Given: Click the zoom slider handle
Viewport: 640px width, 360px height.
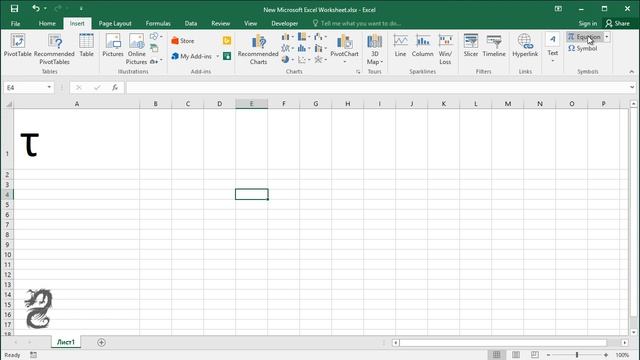Looking at the screenshot, I should (577, 355).
